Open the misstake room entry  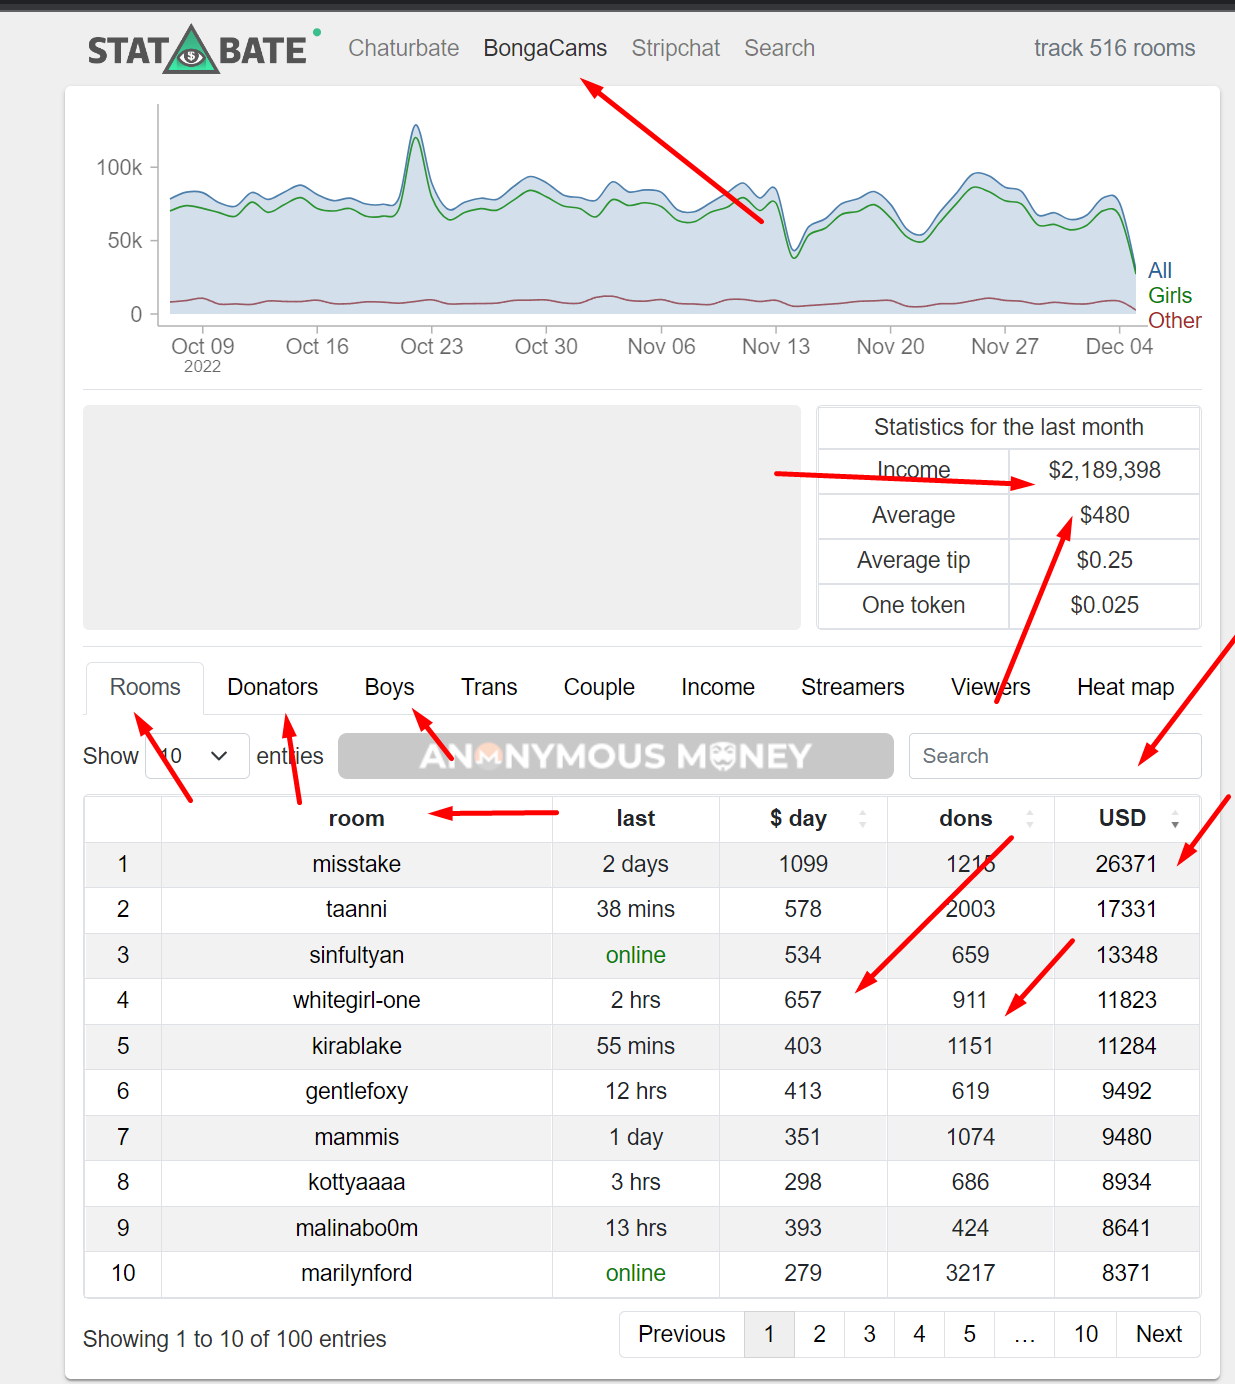point(356,864)
